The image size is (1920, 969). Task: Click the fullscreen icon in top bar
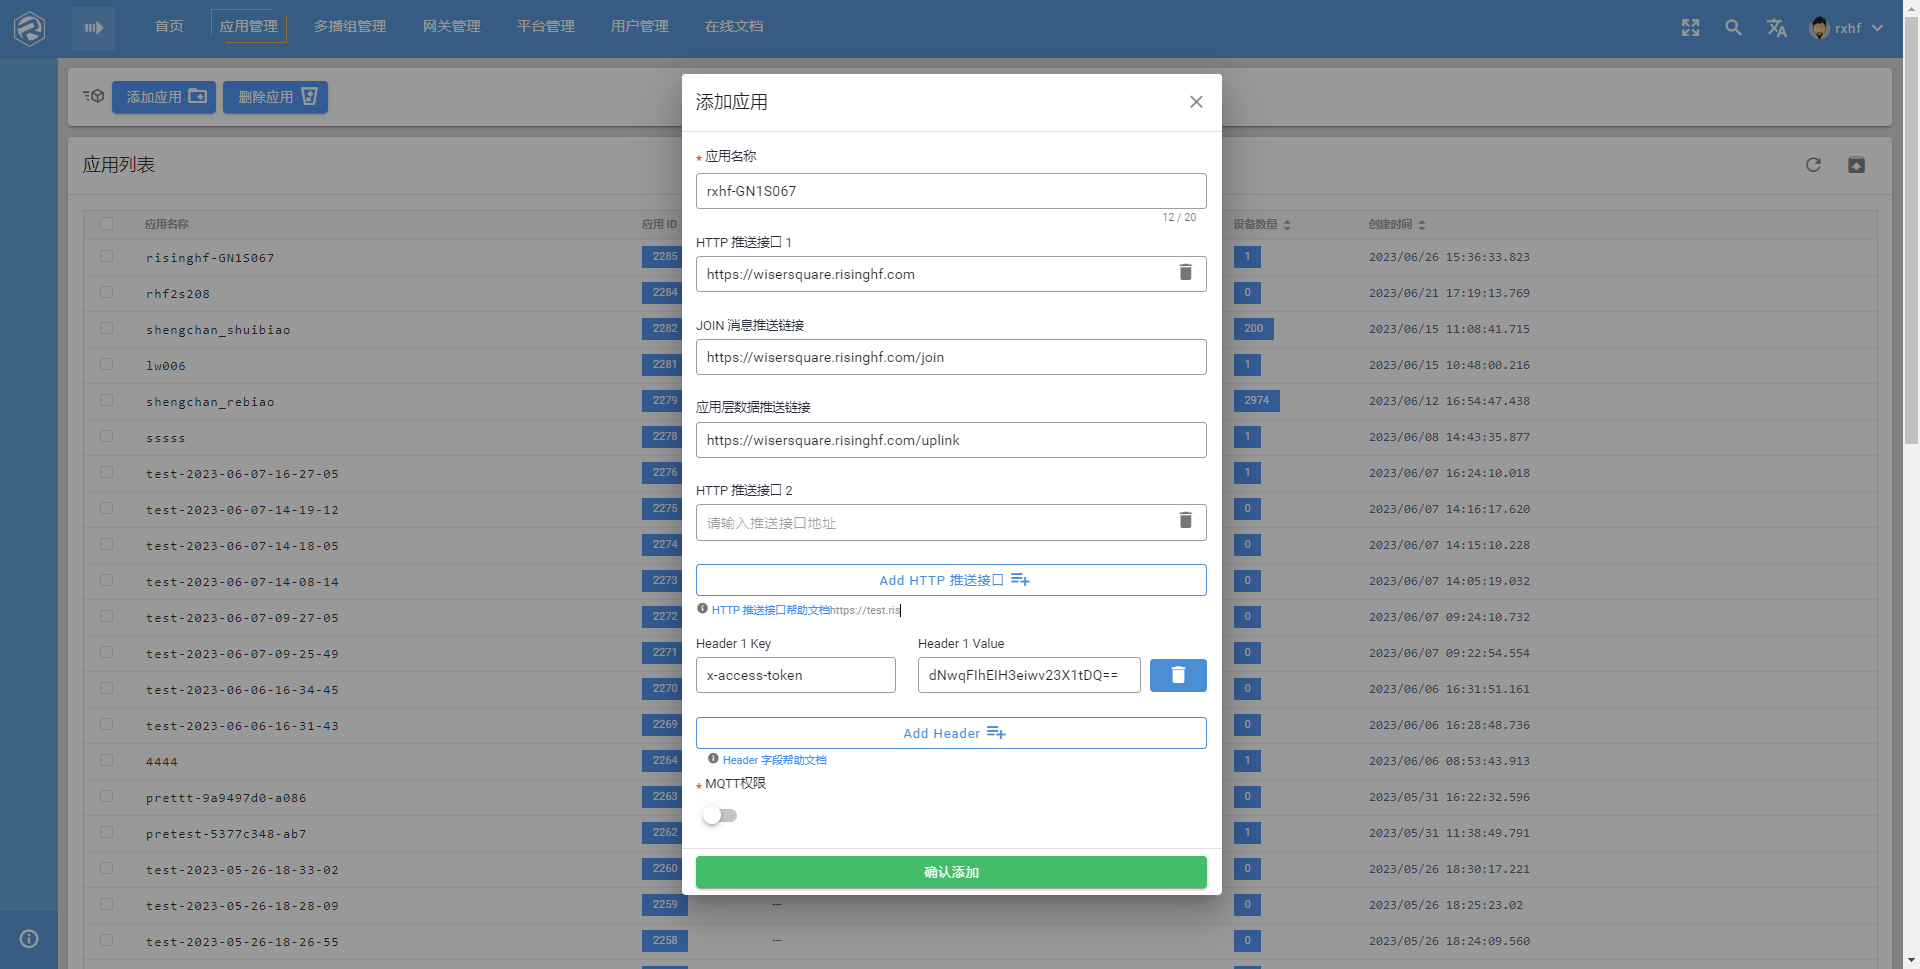(1690, 28)
